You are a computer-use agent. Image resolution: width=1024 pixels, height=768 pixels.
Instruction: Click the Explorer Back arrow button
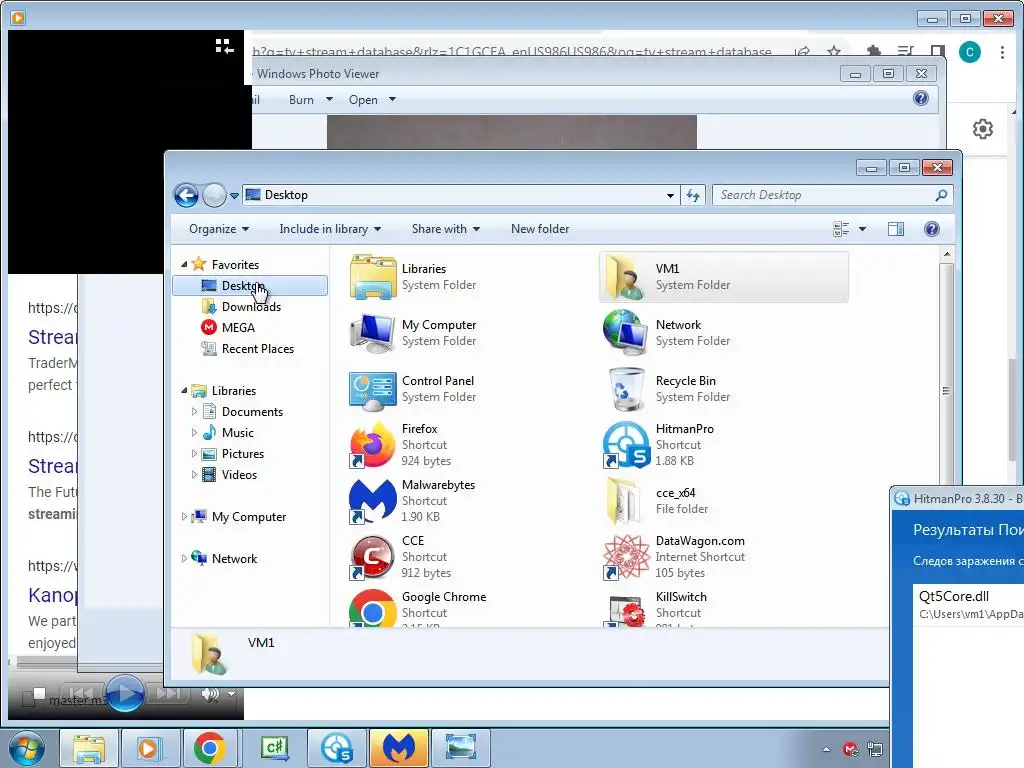click(186, 195)
